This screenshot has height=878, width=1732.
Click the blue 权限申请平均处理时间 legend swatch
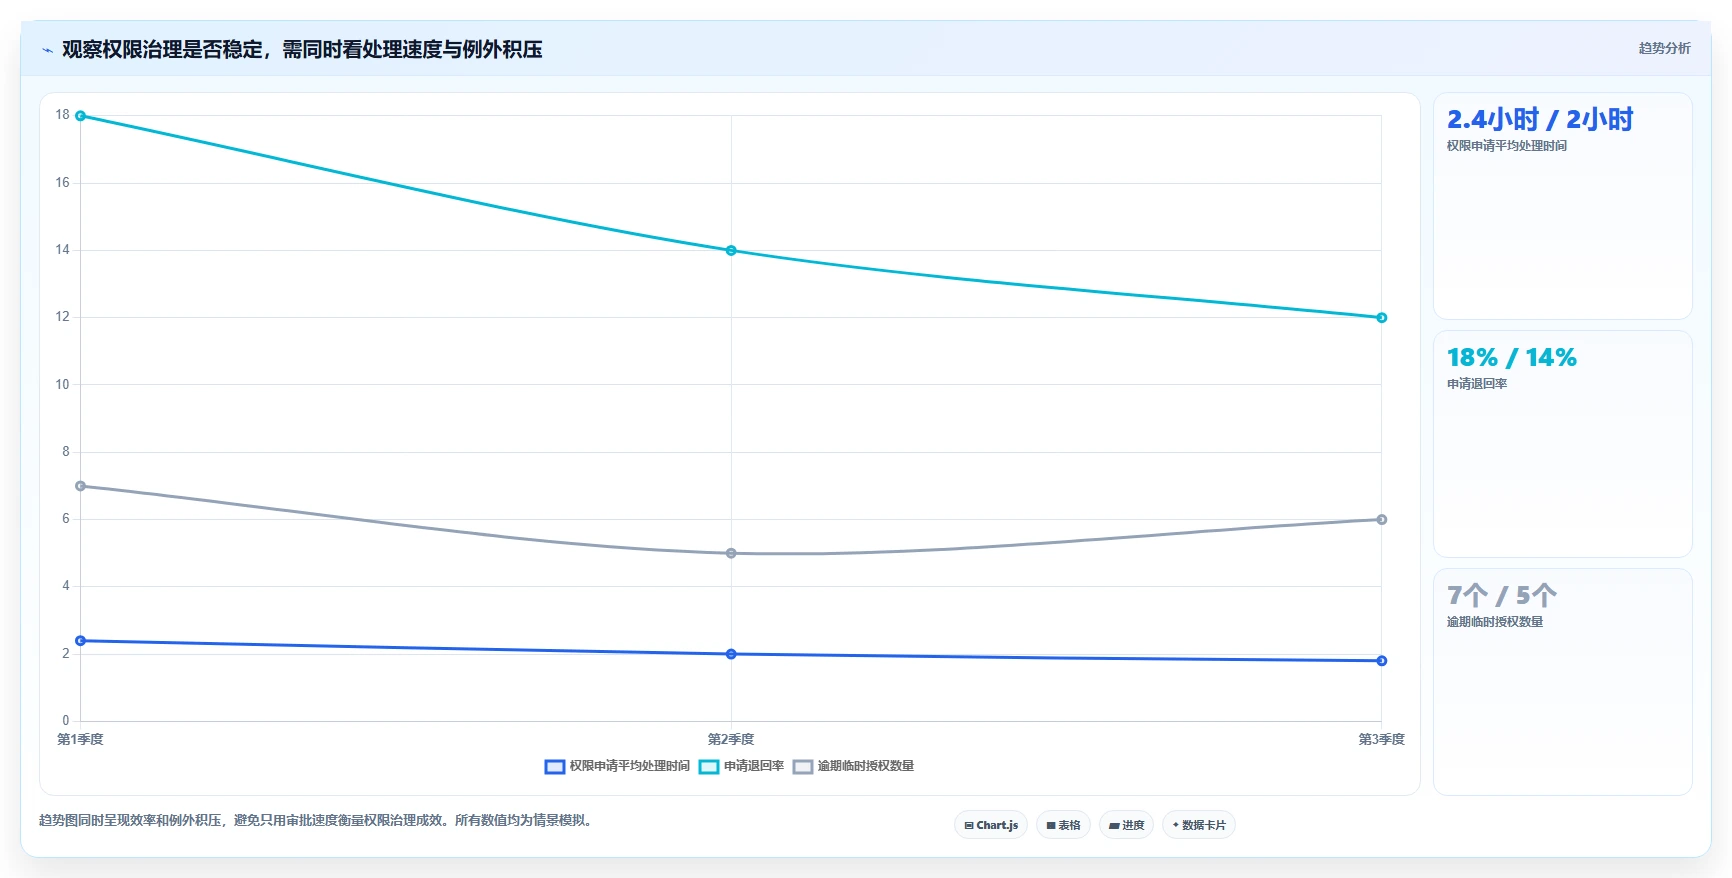(555, 767)
